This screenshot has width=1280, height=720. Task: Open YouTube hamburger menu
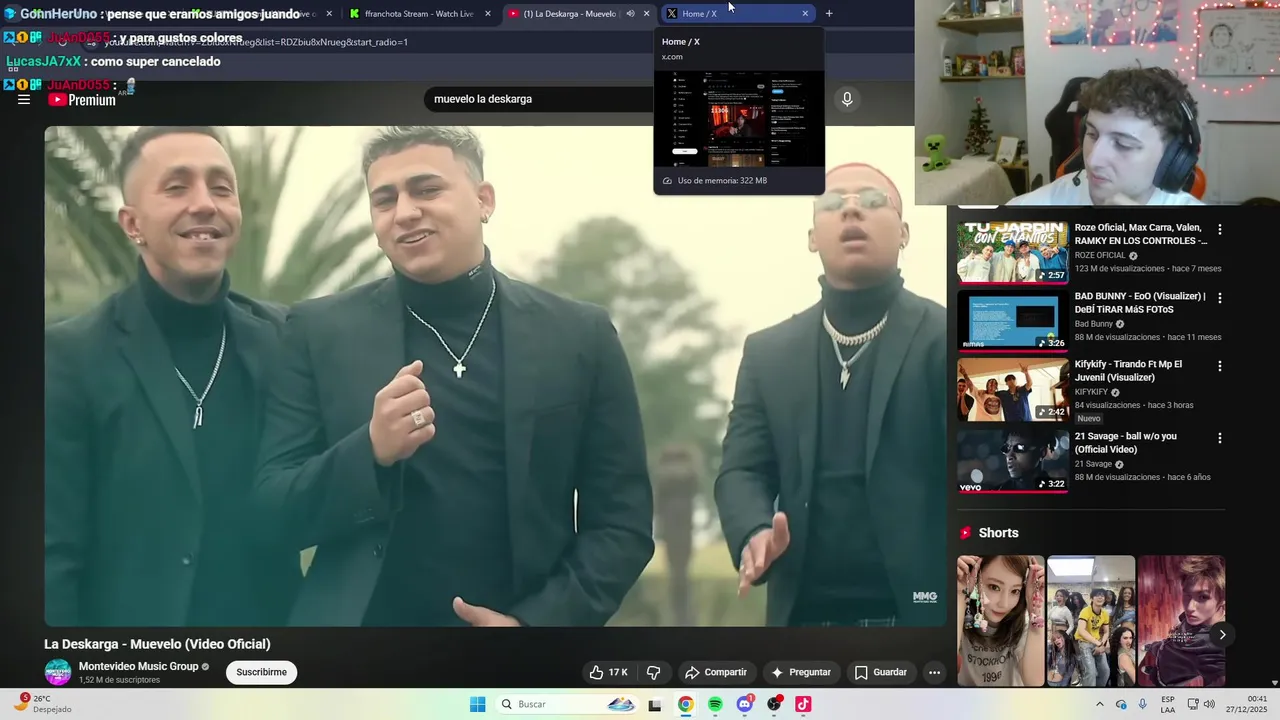pyautogui.click(x=24, y=99)
